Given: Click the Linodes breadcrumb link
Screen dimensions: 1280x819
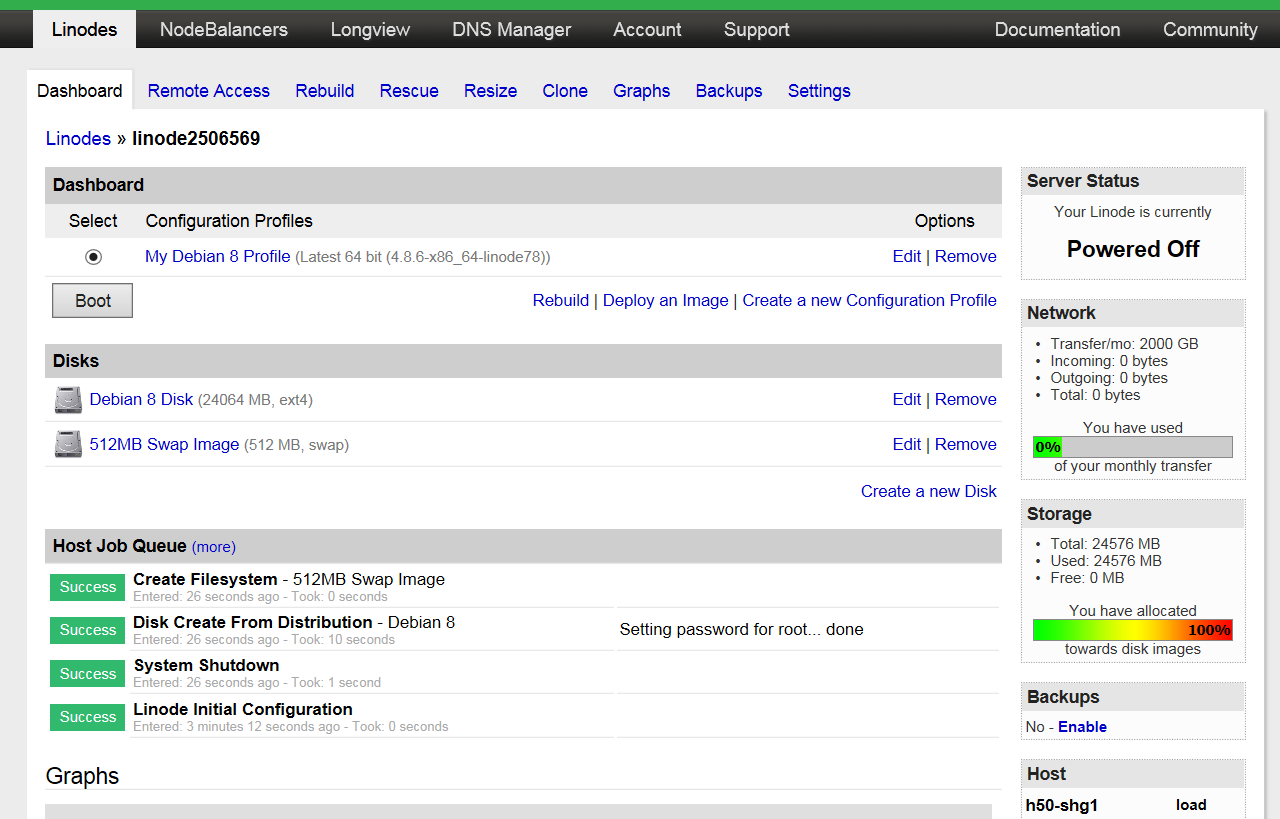Looking at the screenshot, I should point(78,139).
